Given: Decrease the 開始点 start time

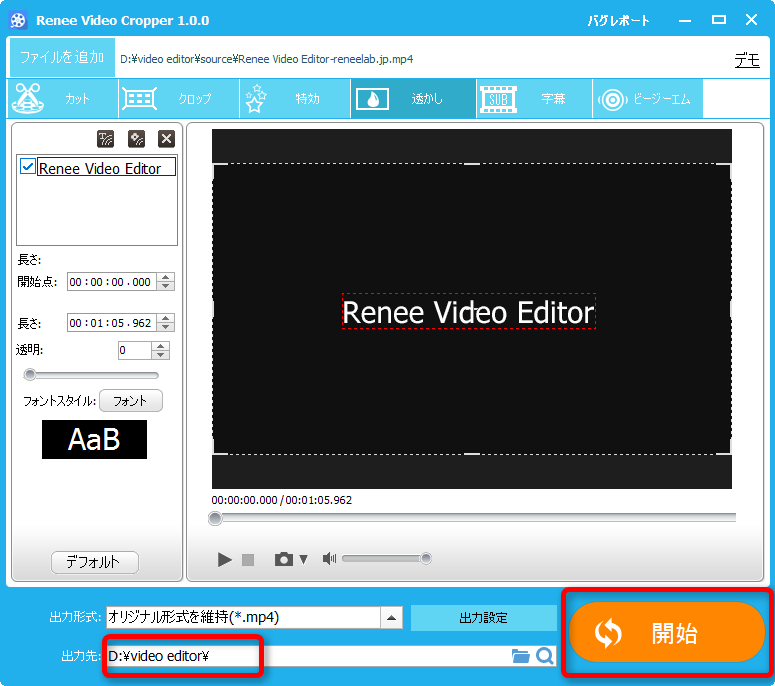Looking at the screenshot, I should pyautogui.click(x=166, y=286).
